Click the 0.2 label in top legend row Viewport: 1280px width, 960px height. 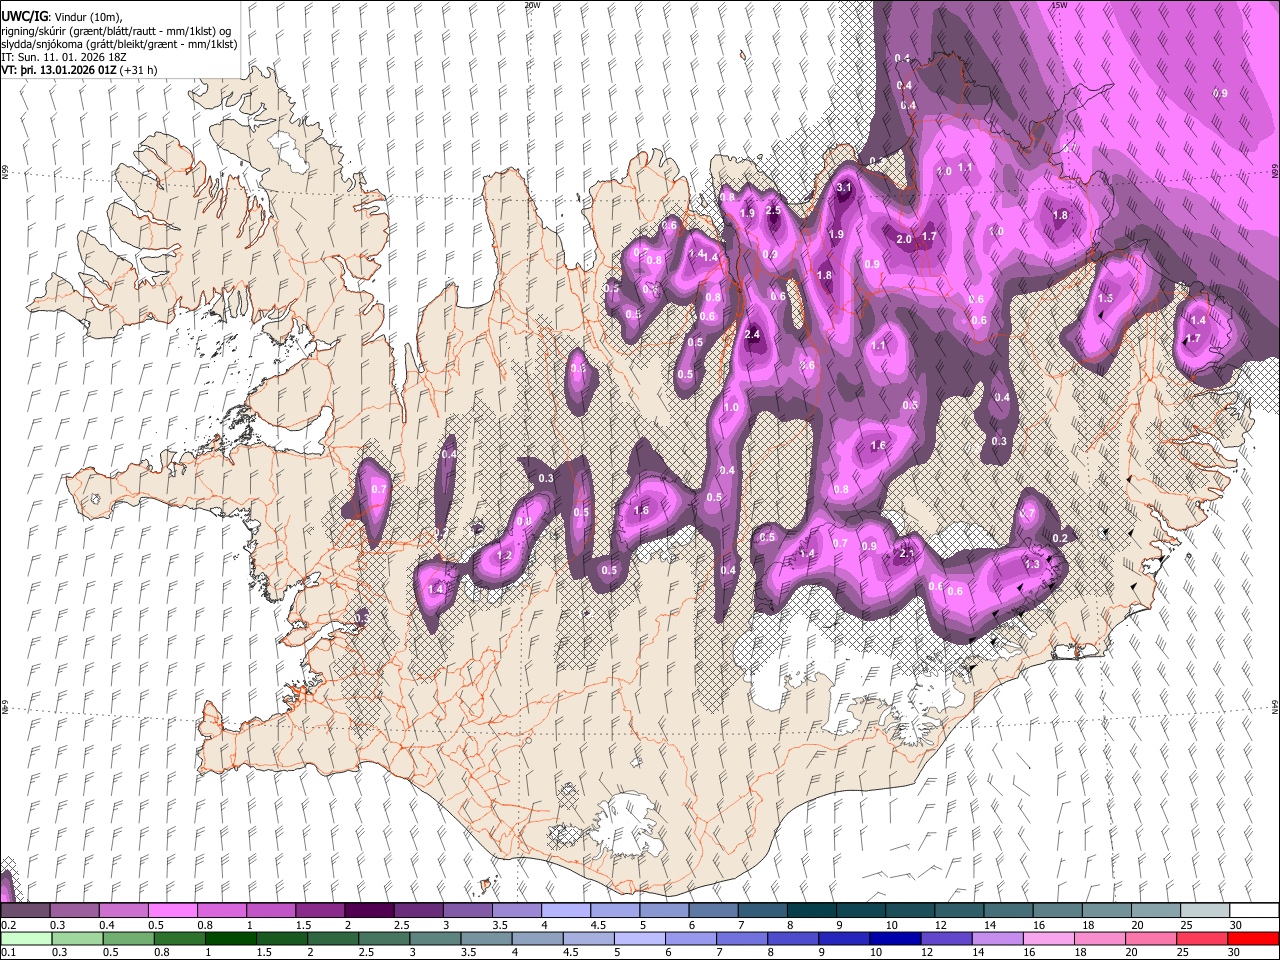8,925
